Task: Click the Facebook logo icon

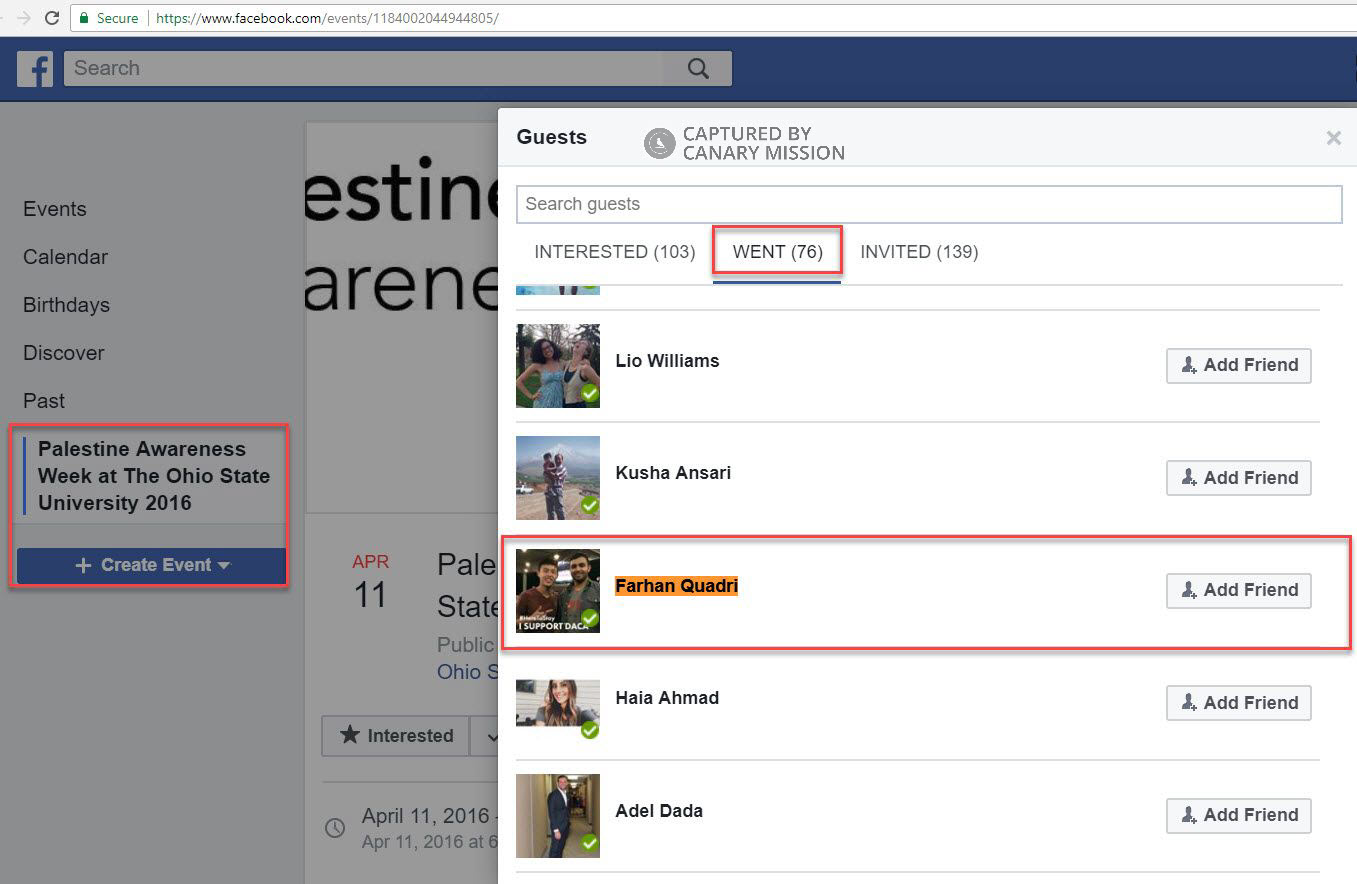Action: click(35, 69)
